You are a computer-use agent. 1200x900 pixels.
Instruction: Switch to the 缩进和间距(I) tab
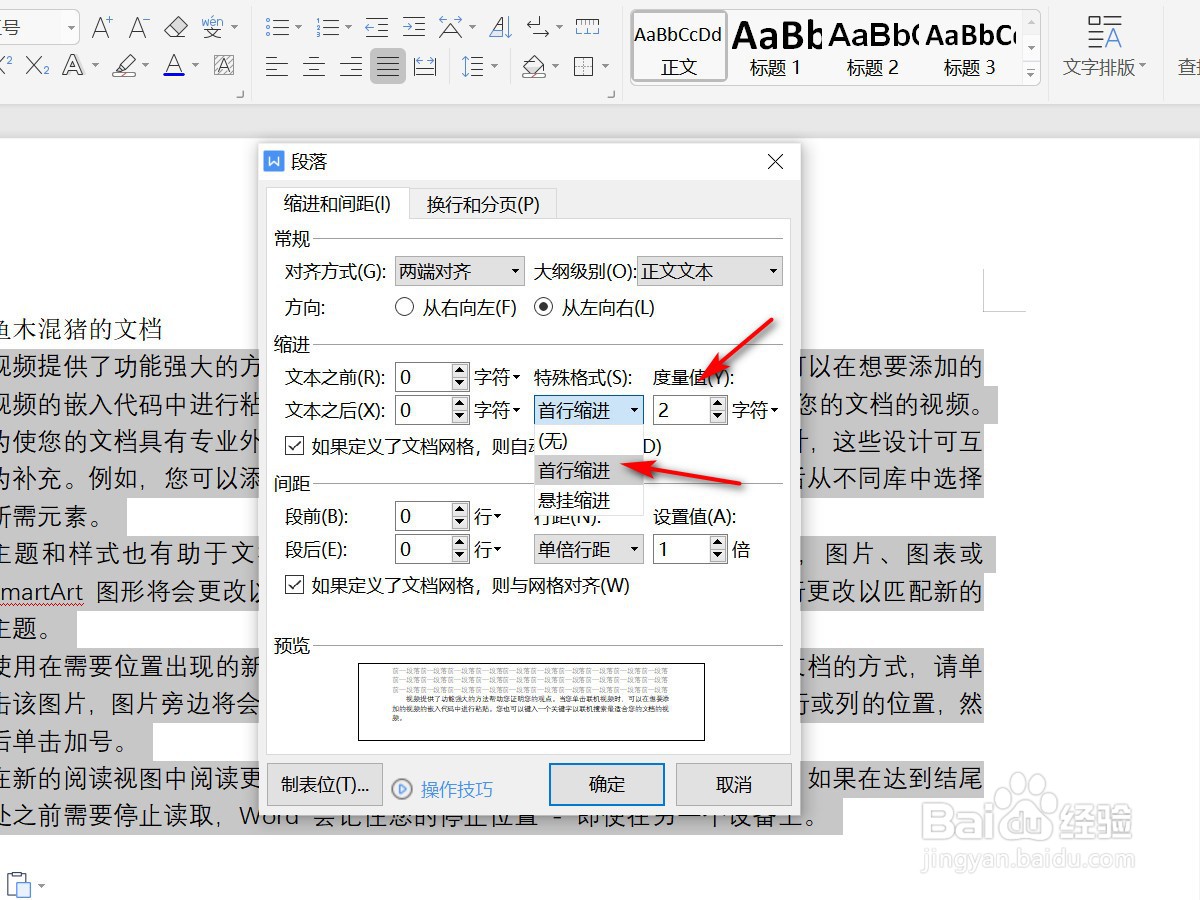pyautogui.click(x=338, y=203)
